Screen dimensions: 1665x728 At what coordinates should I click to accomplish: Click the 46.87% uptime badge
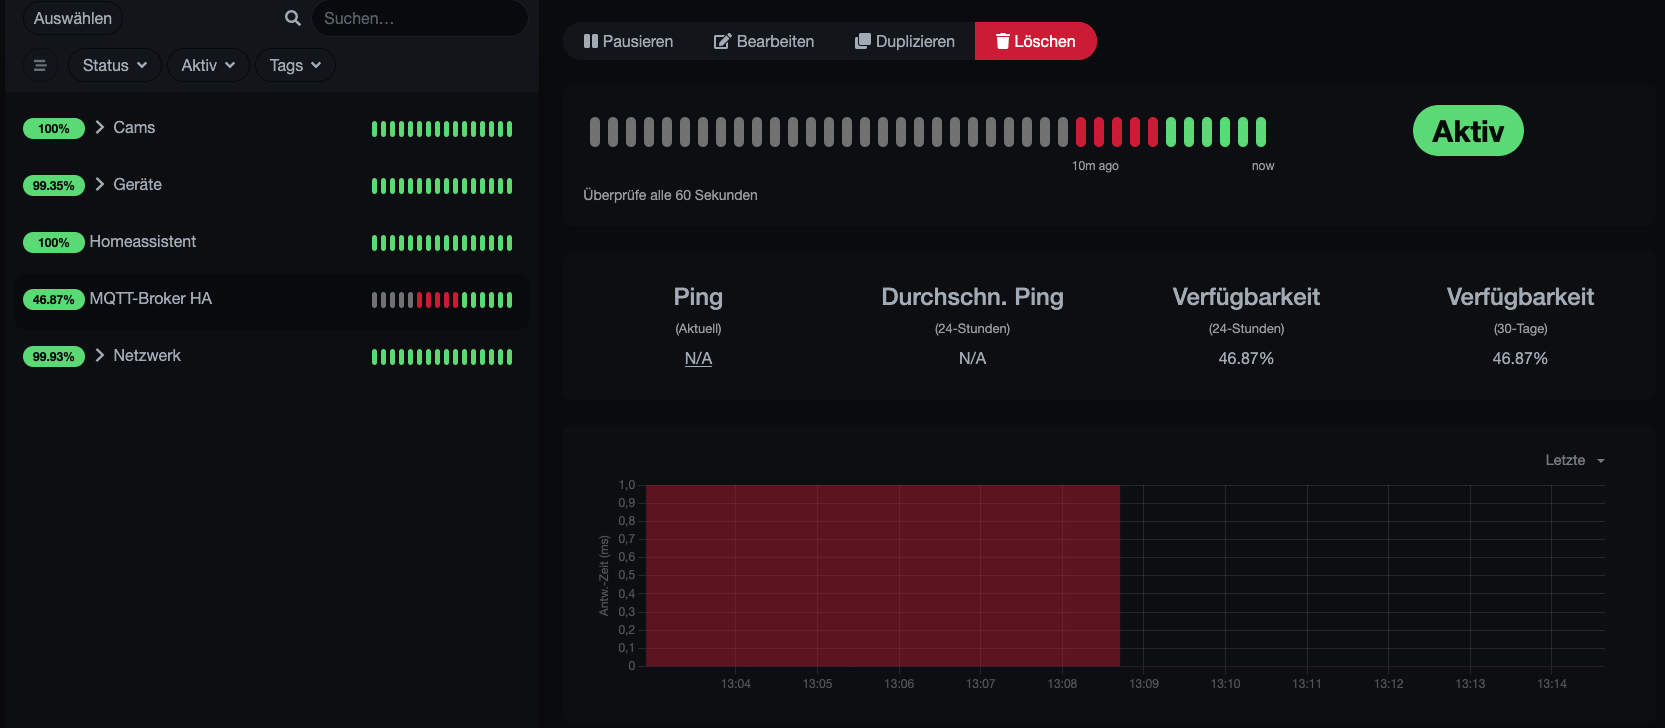click(53, 299)
